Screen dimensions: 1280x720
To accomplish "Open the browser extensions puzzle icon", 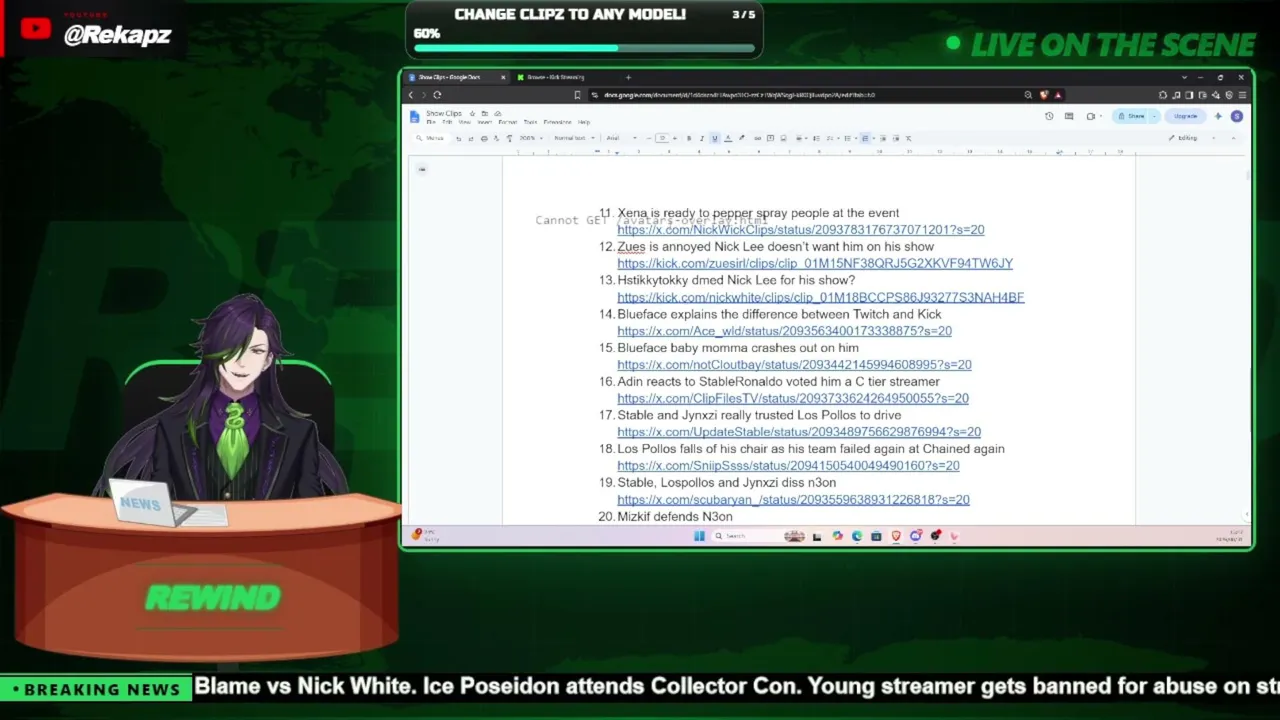I will (1163, 95).
